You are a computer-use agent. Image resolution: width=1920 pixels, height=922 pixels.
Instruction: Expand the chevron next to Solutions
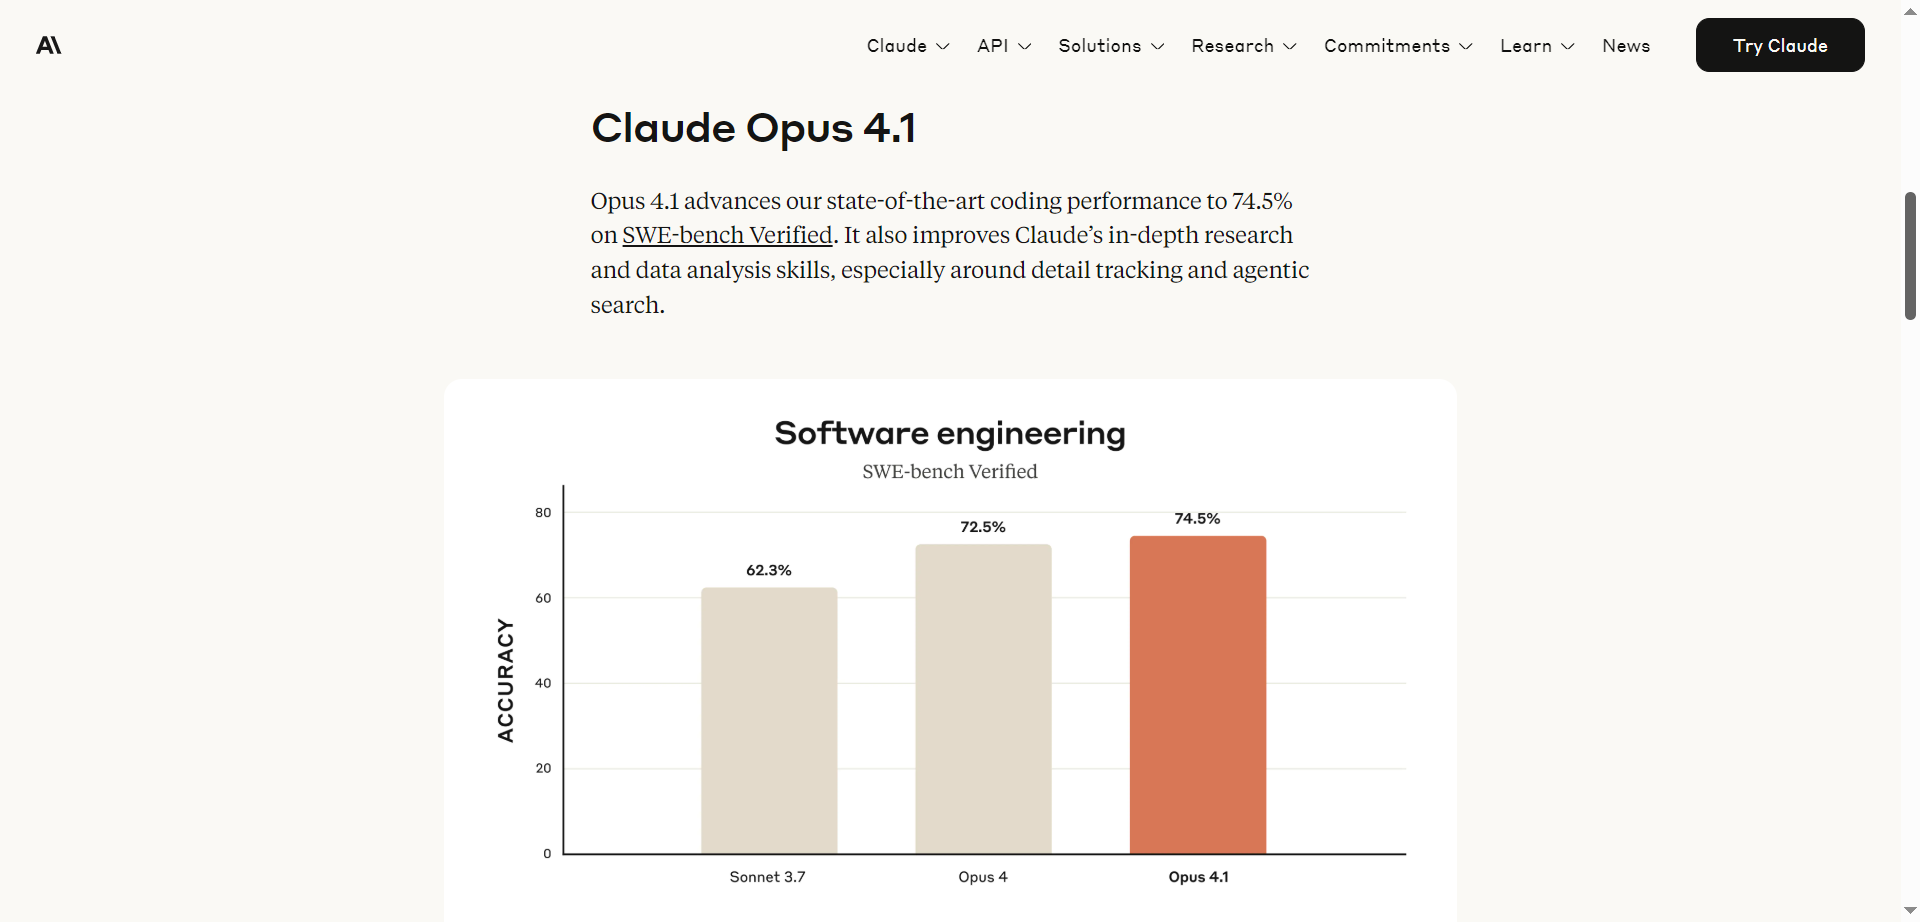coord(1157,46)
